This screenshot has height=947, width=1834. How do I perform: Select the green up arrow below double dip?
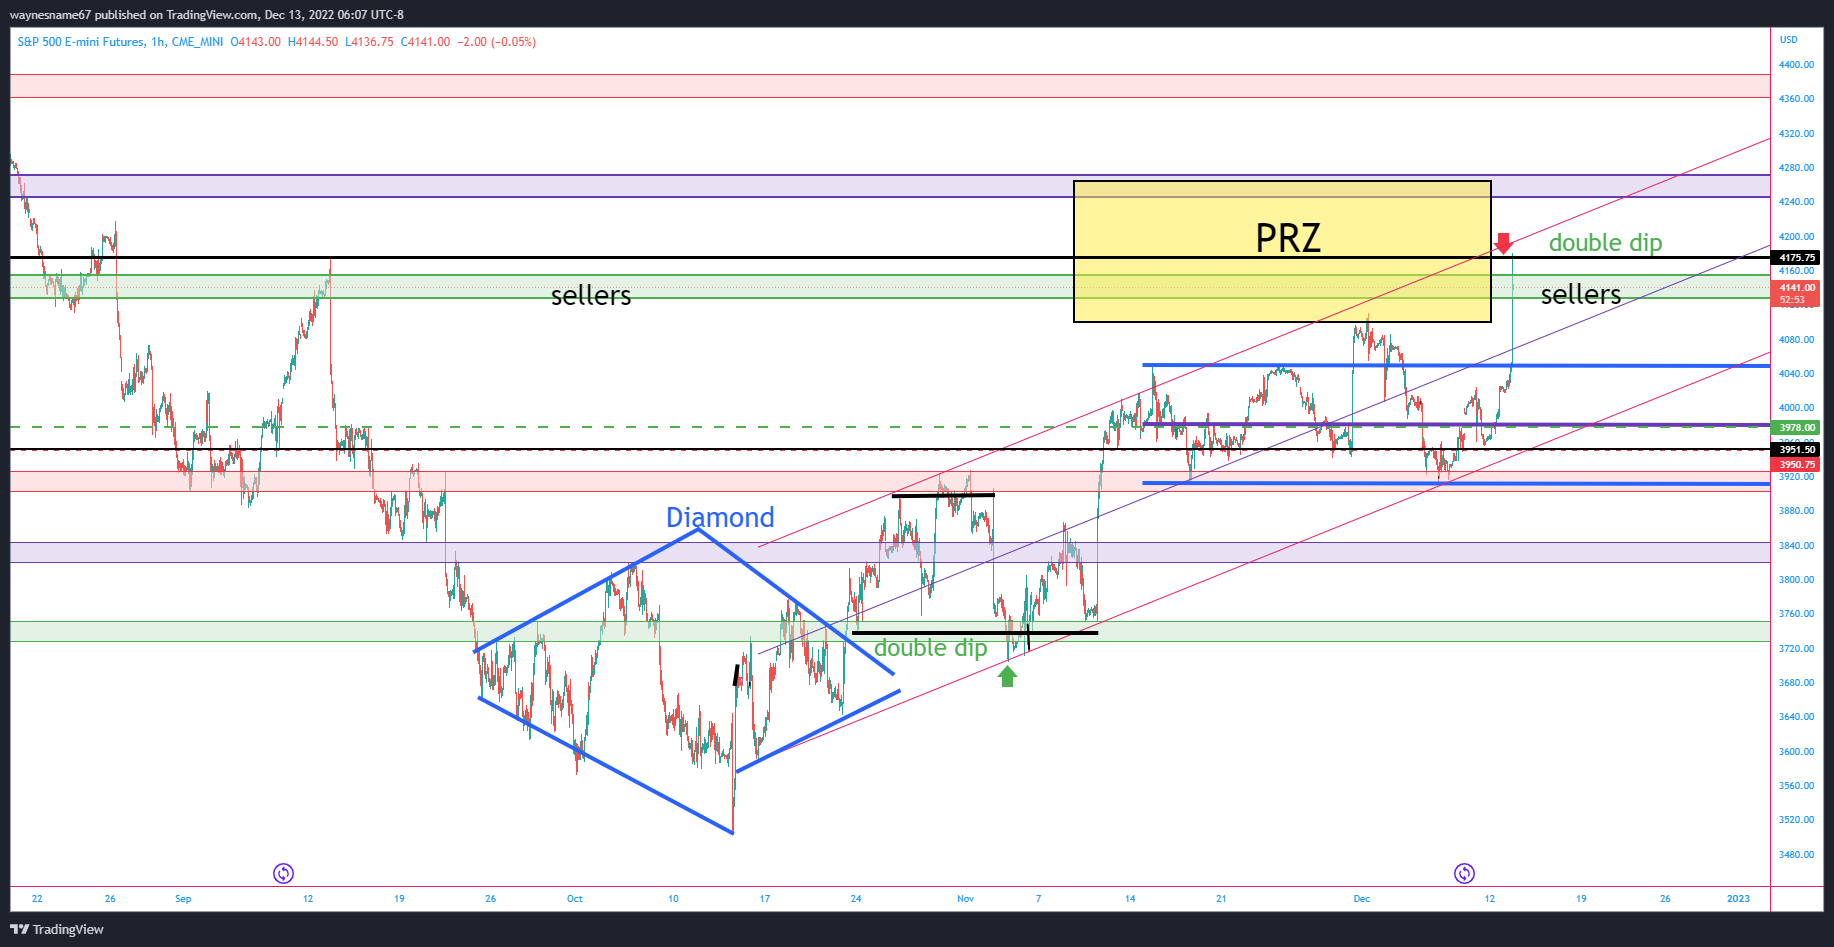point(1007,676)
